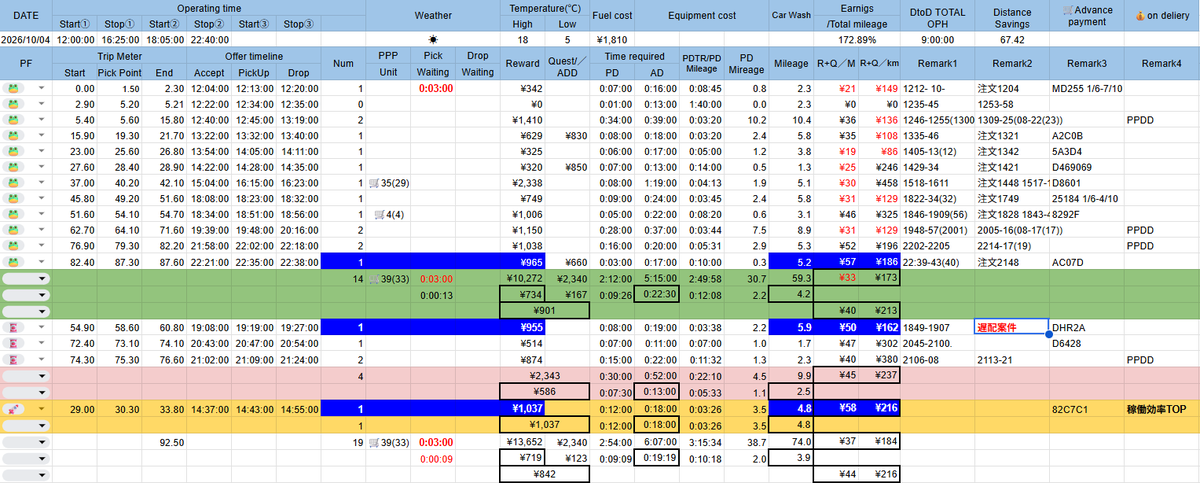
Task: Open the PF dropdown in the pink ¥2,343 totals row
Action: (x=42, y=376)
